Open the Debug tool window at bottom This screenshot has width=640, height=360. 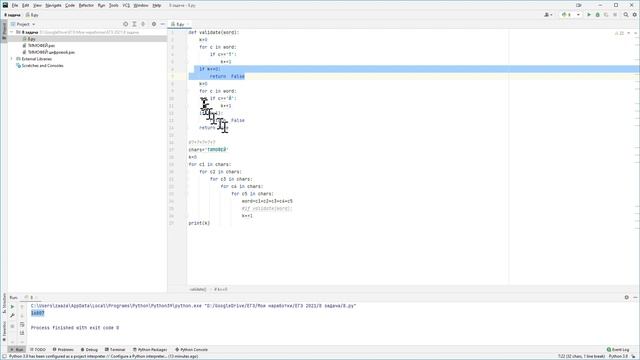point(89,350)
